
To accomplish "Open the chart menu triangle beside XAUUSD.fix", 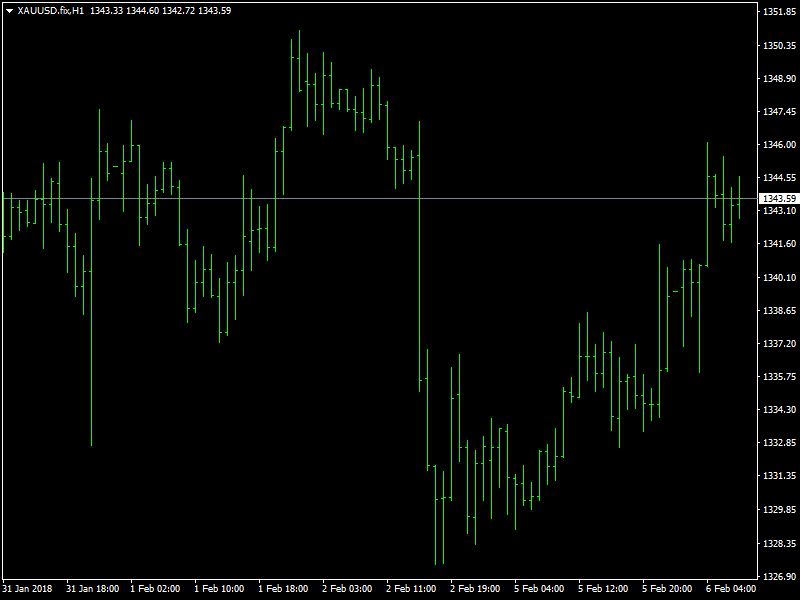I will pyautogui.click(x=9, y=11).
